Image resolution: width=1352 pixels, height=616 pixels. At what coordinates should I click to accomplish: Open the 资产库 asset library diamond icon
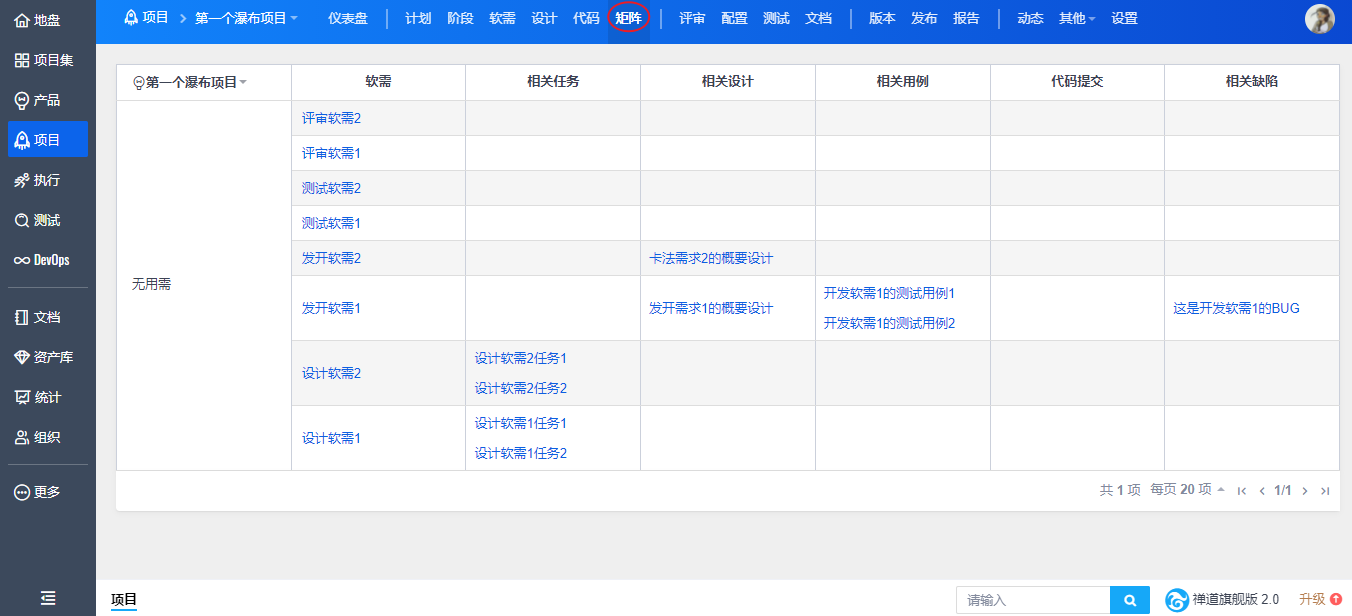[x=22, y=357]
